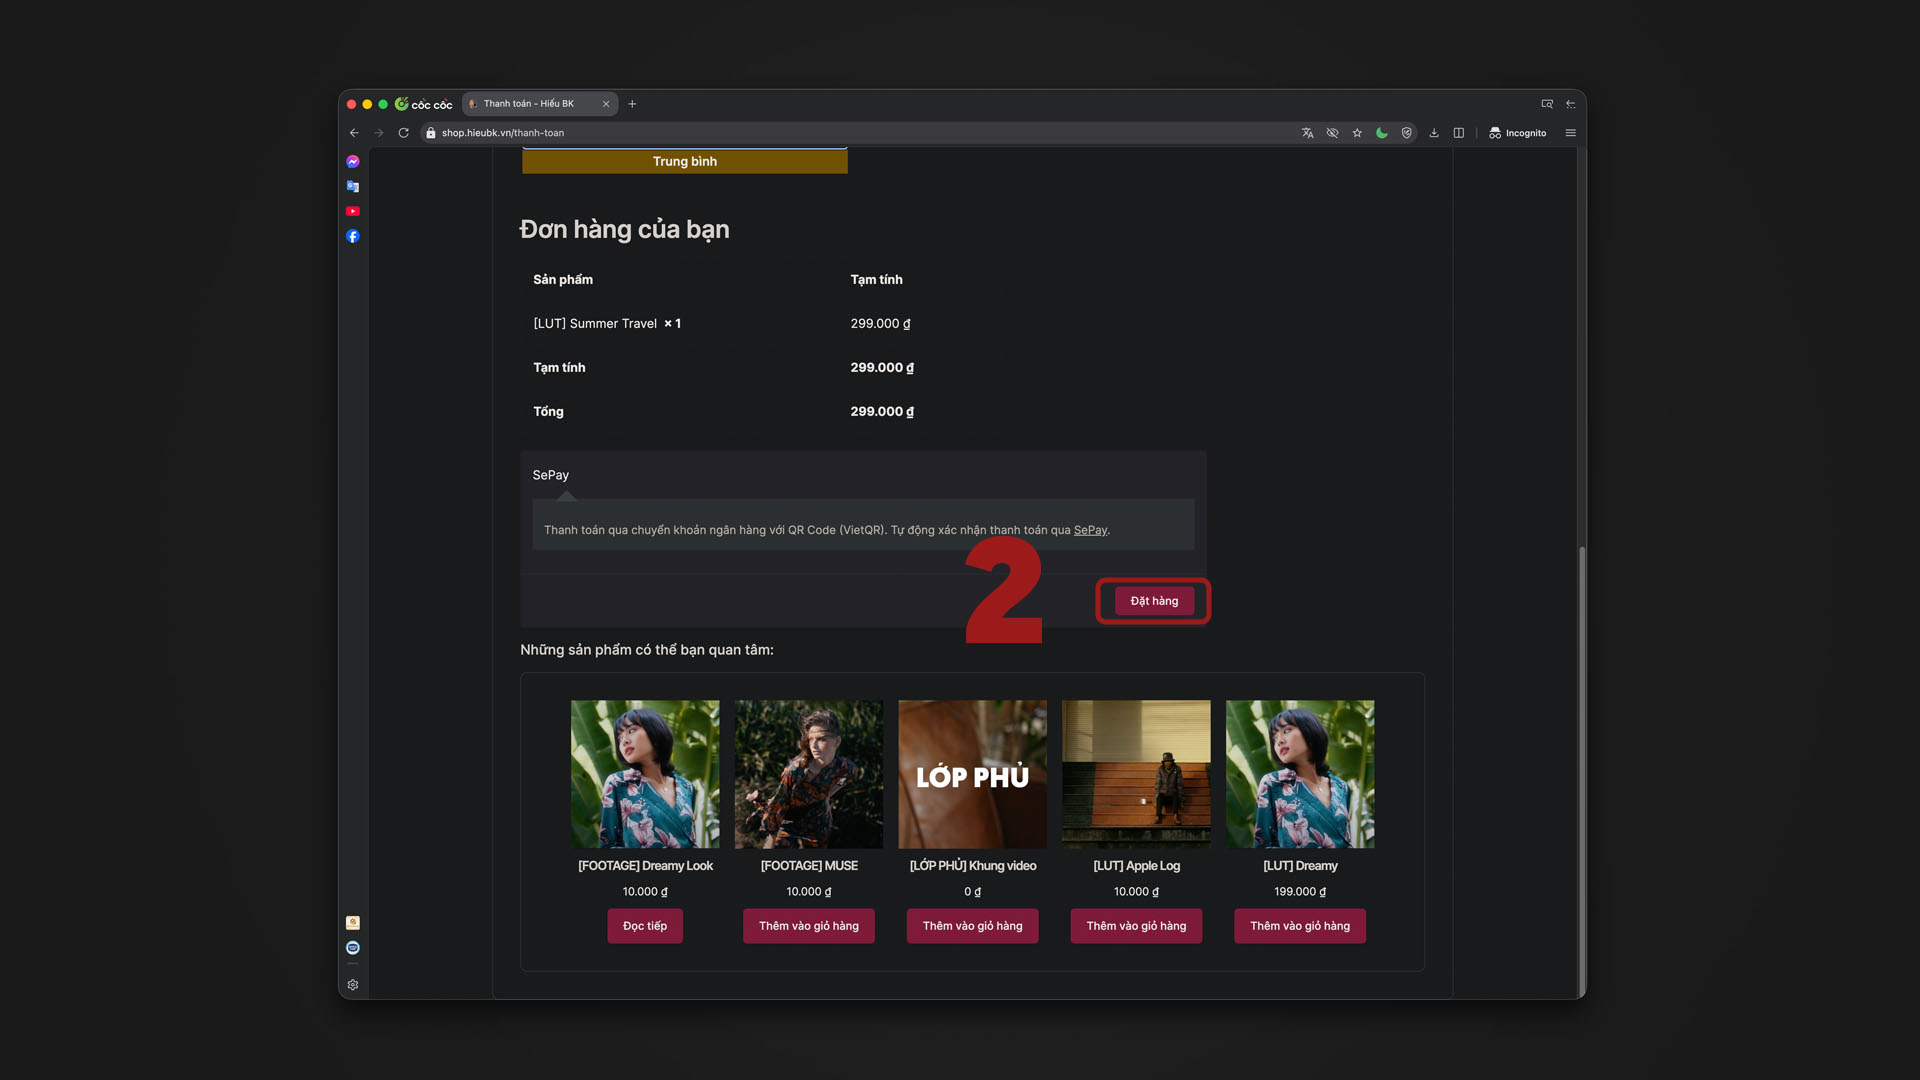Bookmark this page with the star icon
The height and width of the screenshot is (1080, 1920).
coord(1357,133)
